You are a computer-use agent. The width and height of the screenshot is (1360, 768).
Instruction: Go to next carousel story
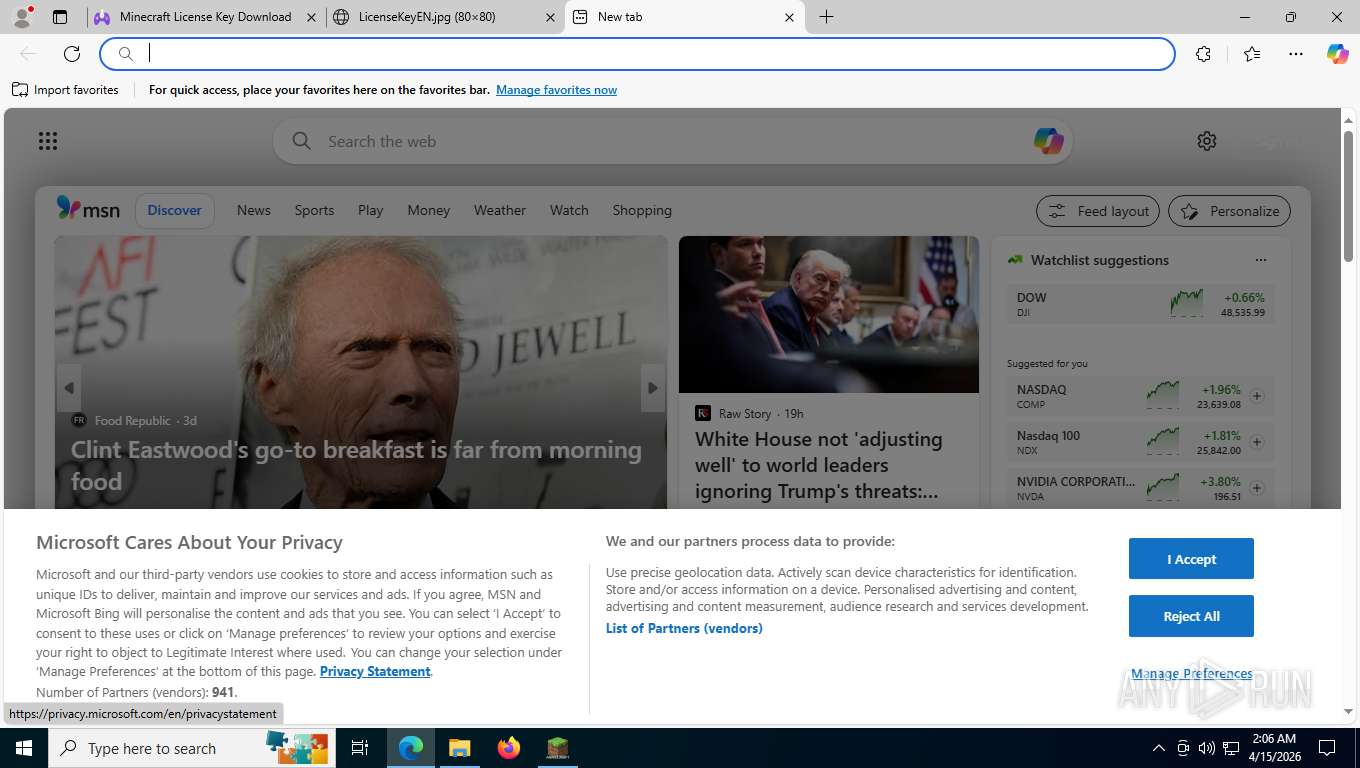(x=653, y=388)
